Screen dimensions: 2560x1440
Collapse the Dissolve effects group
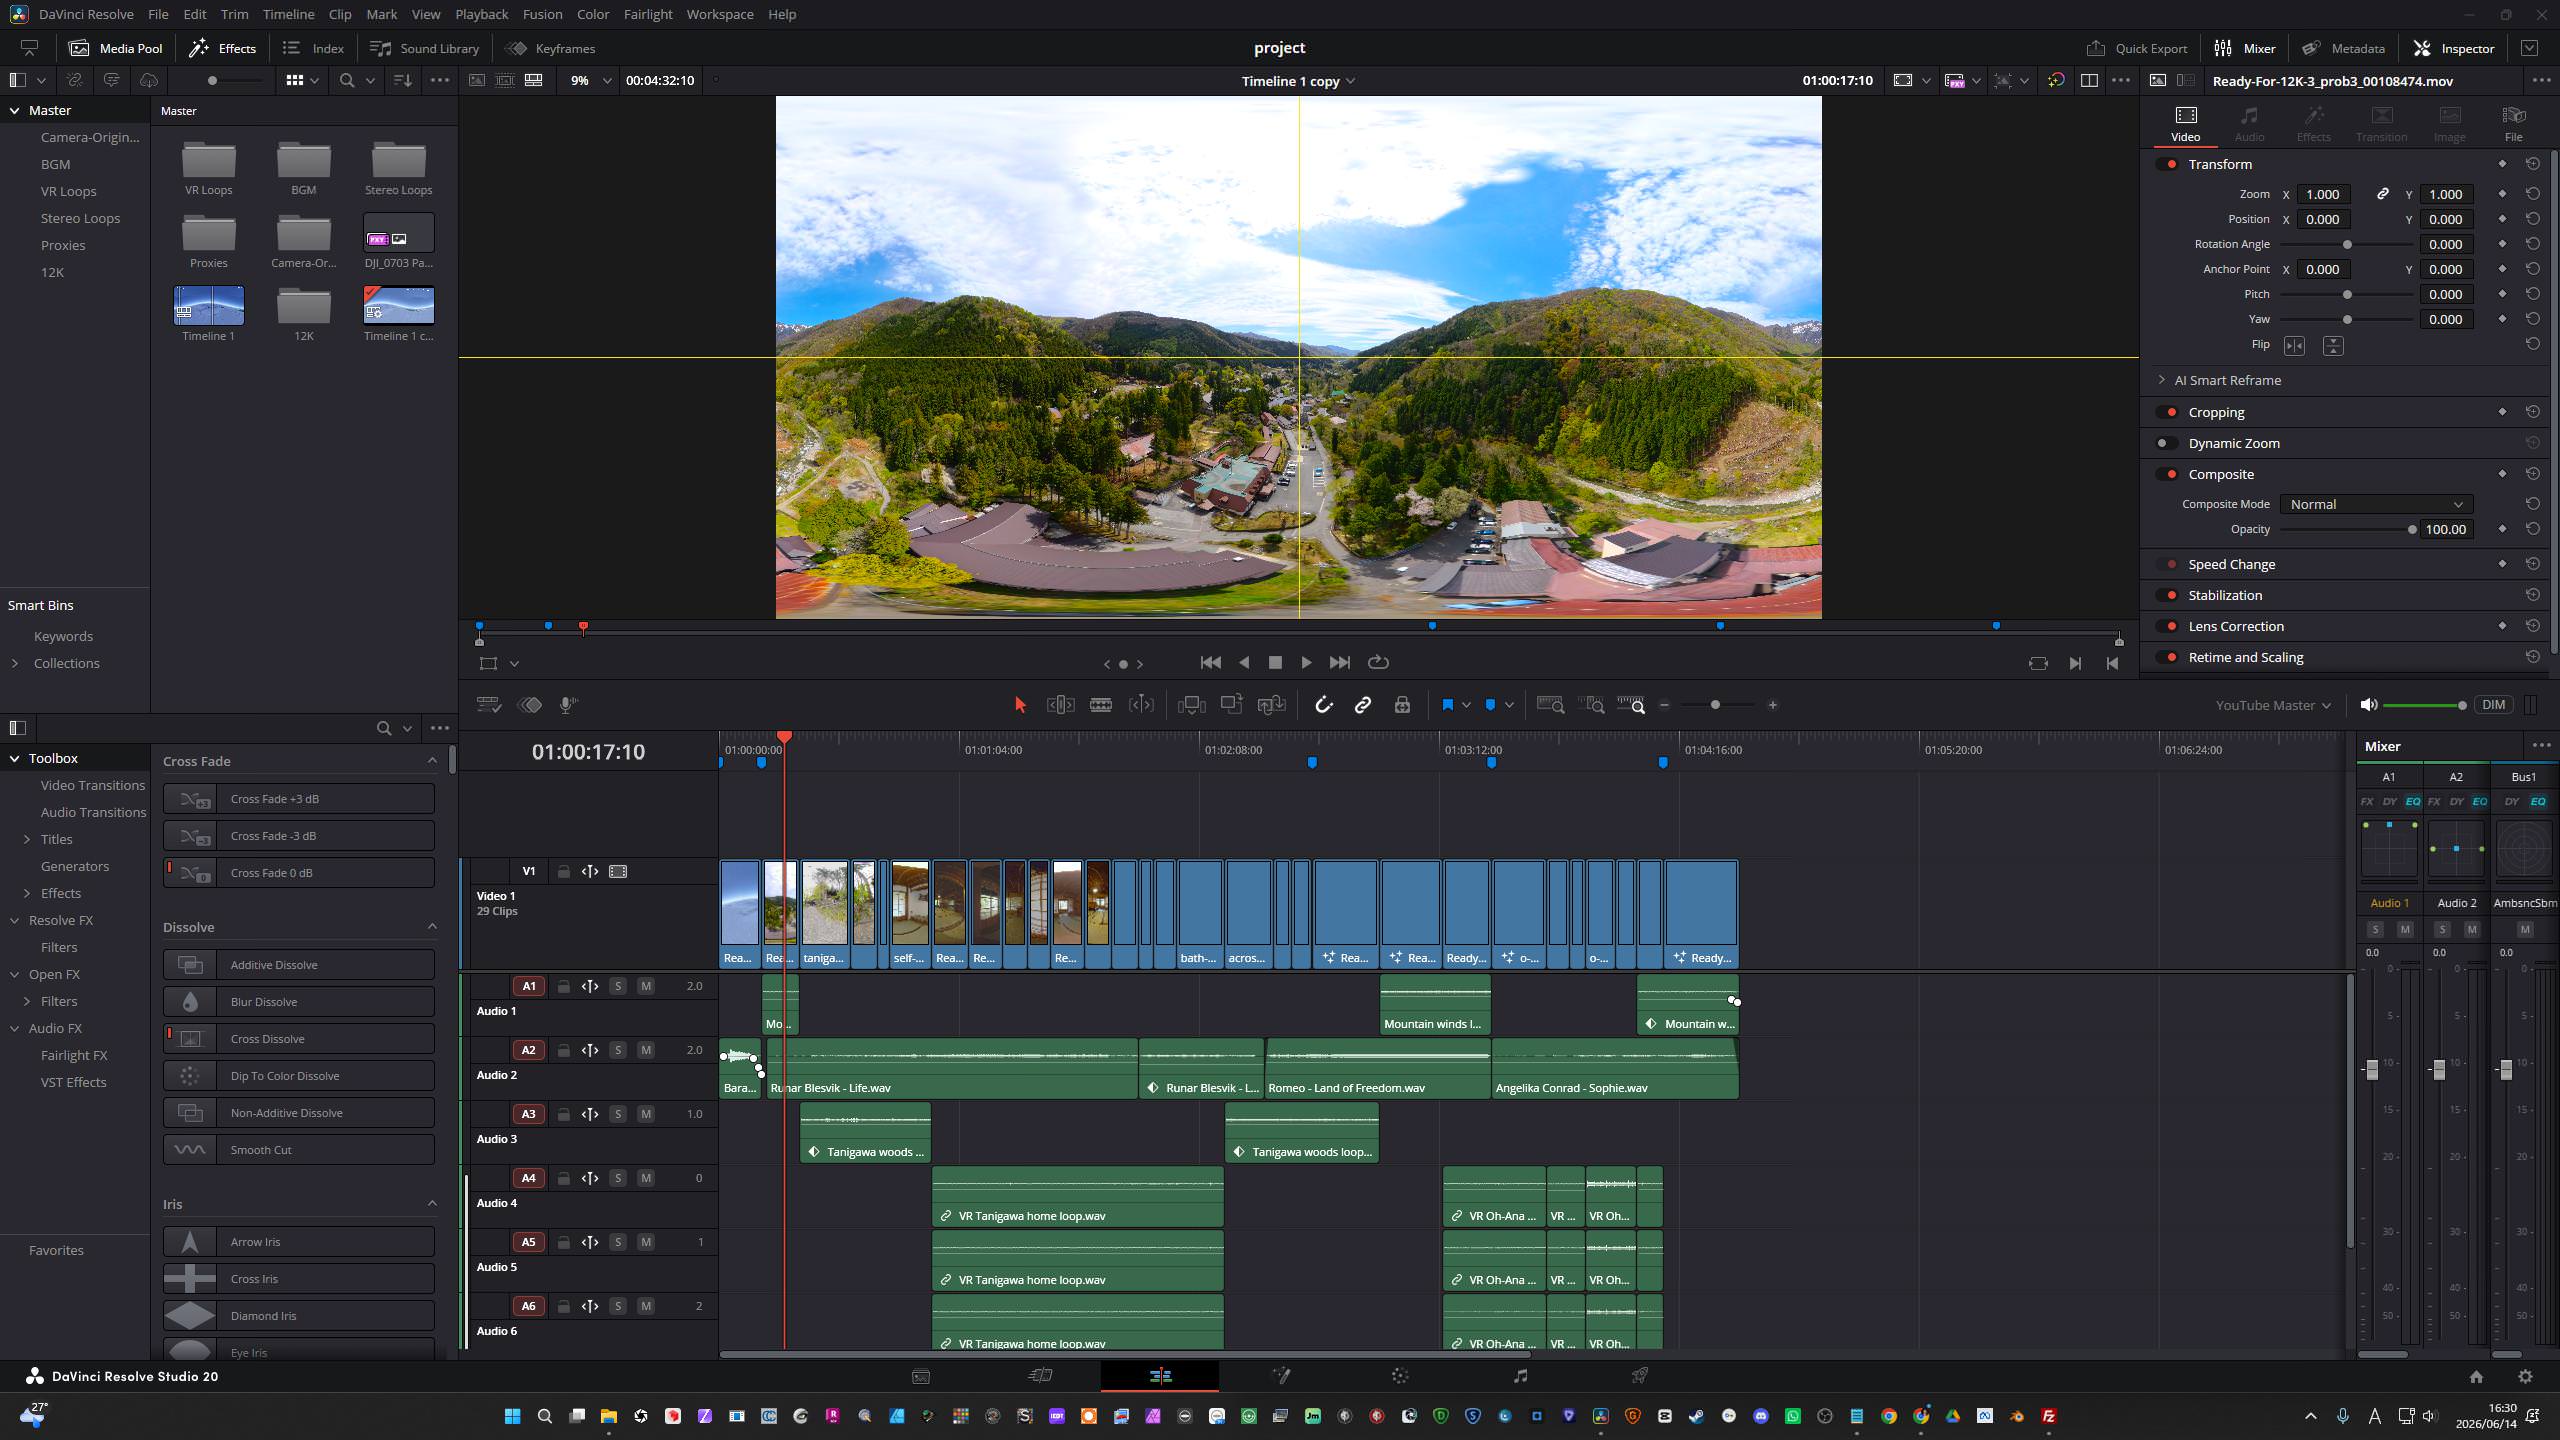pos(432,927)
